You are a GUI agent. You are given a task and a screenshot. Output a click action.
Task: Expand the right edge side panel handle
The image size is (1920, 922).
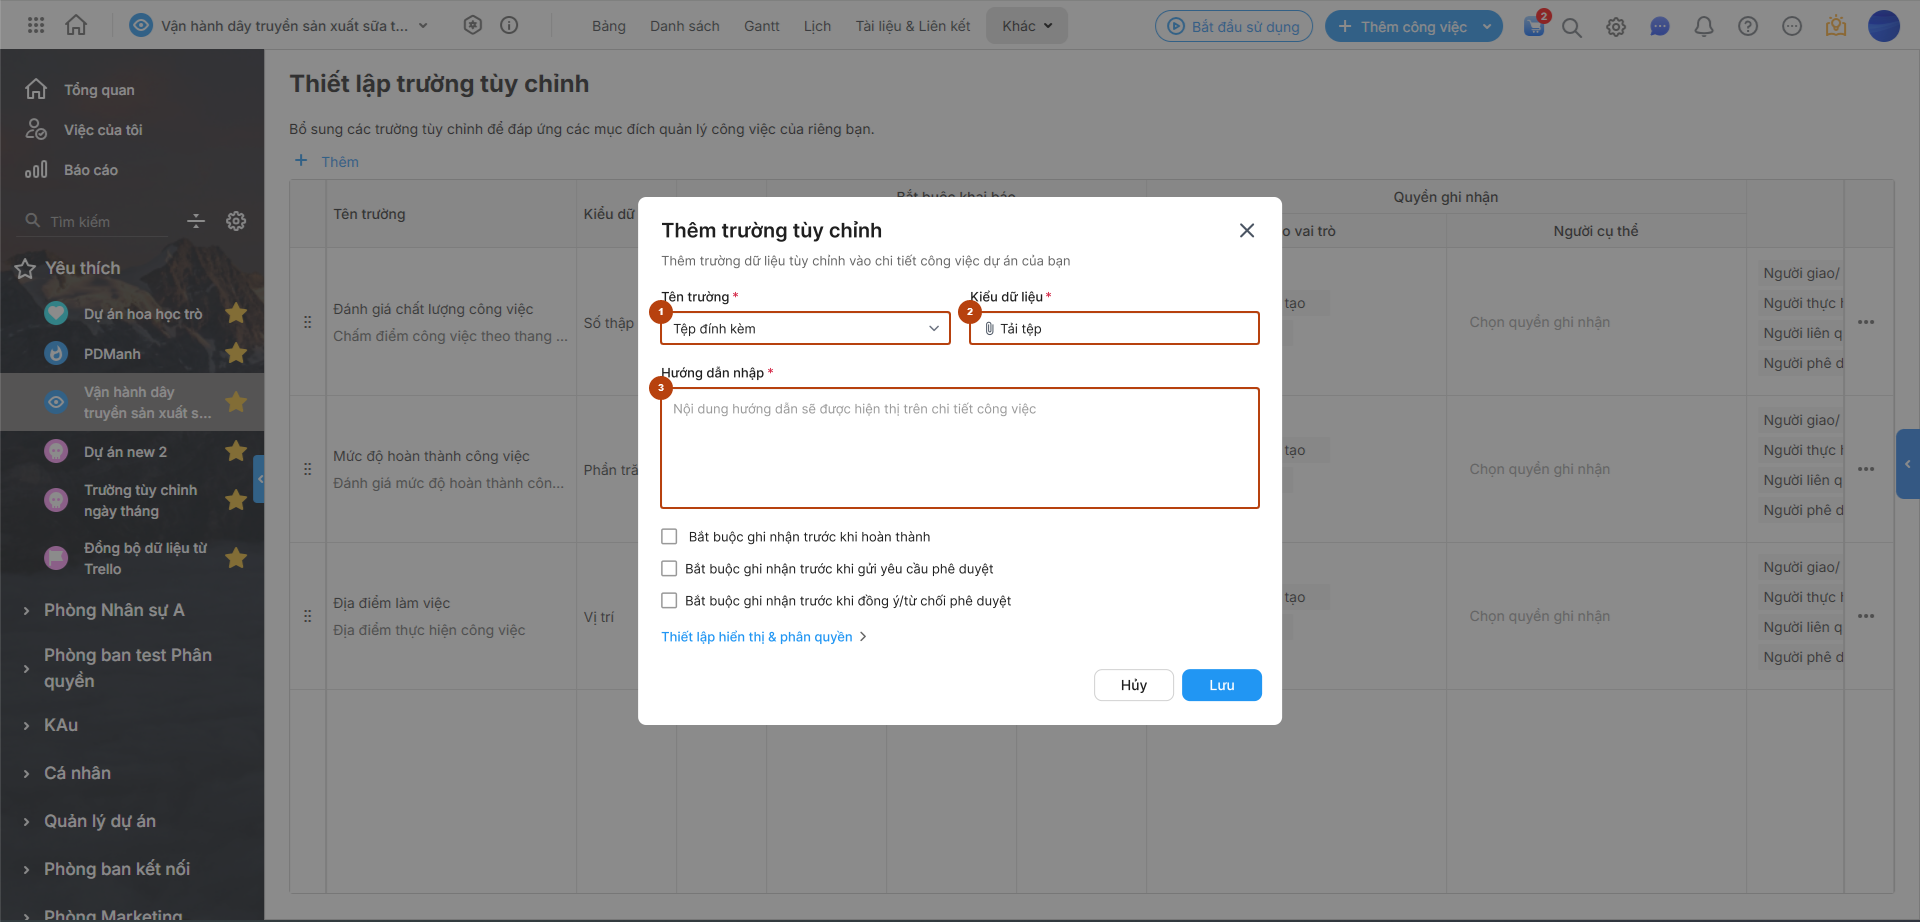tap(1908, 464)
